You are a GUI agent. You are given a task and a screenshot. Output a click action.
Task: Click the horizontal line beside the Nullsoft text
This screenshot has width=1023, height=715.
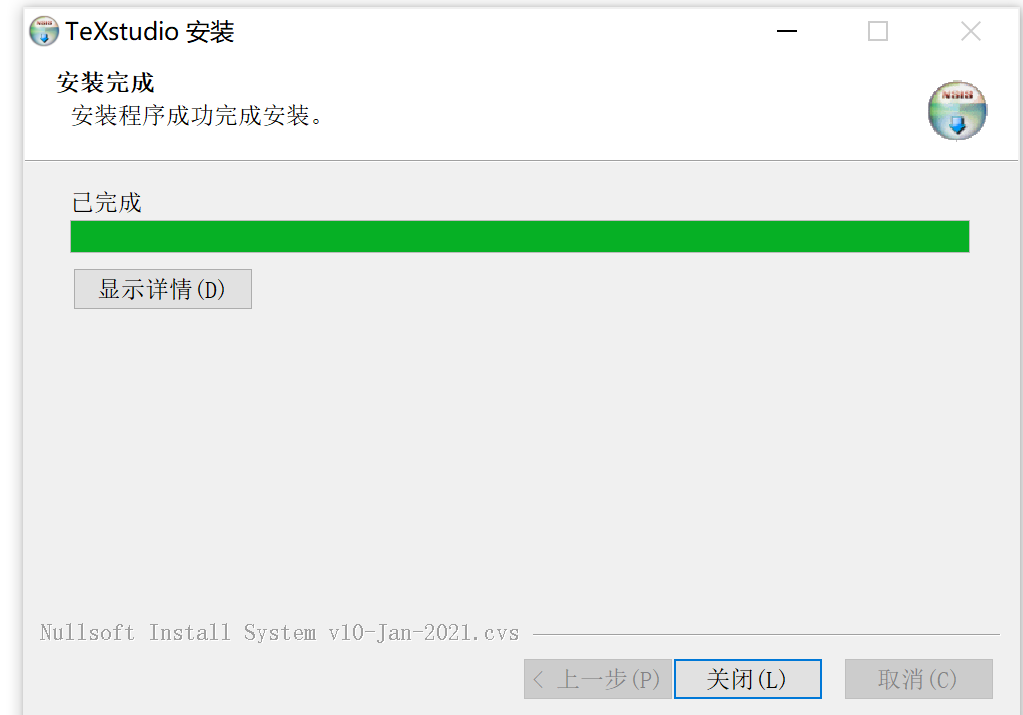(766, 633)
